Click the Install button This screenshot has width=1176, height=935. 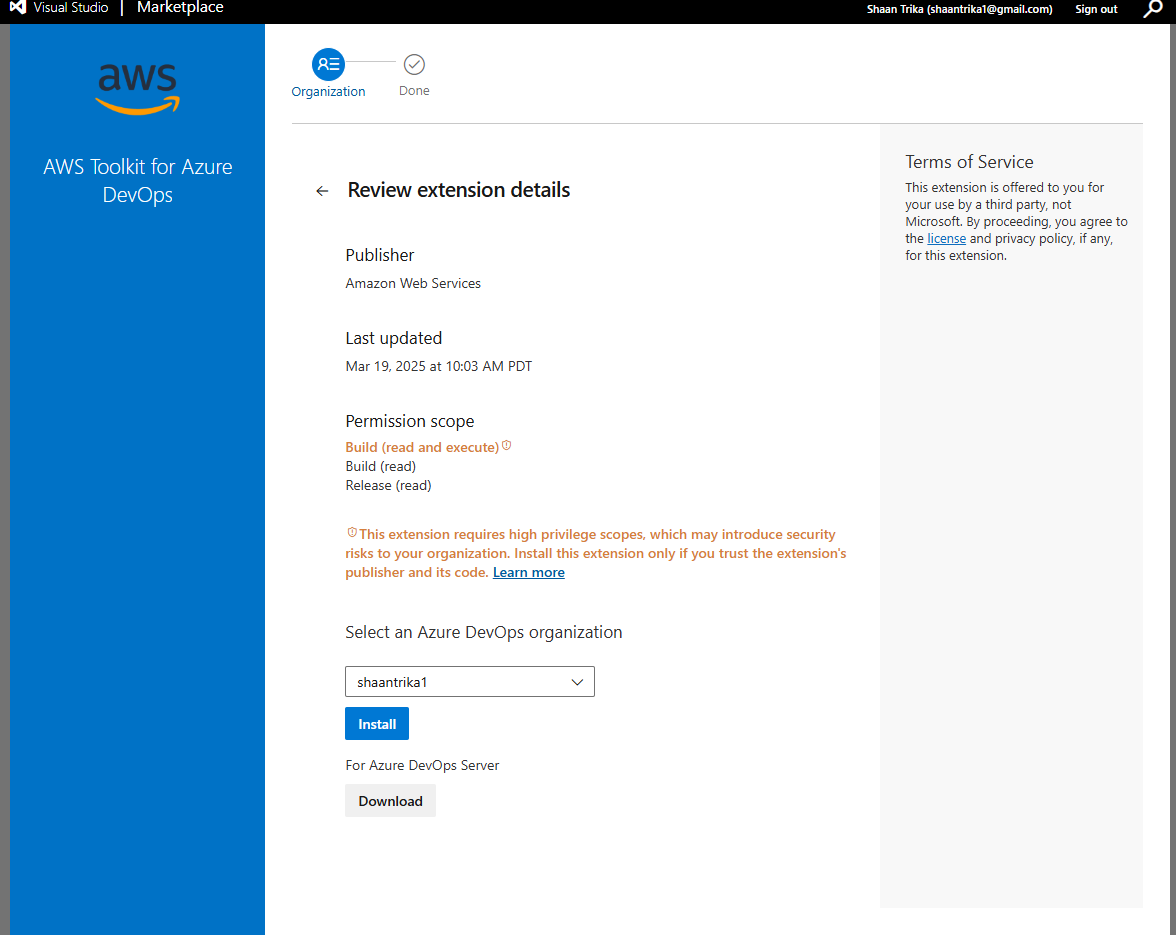[x=376, y=724]
